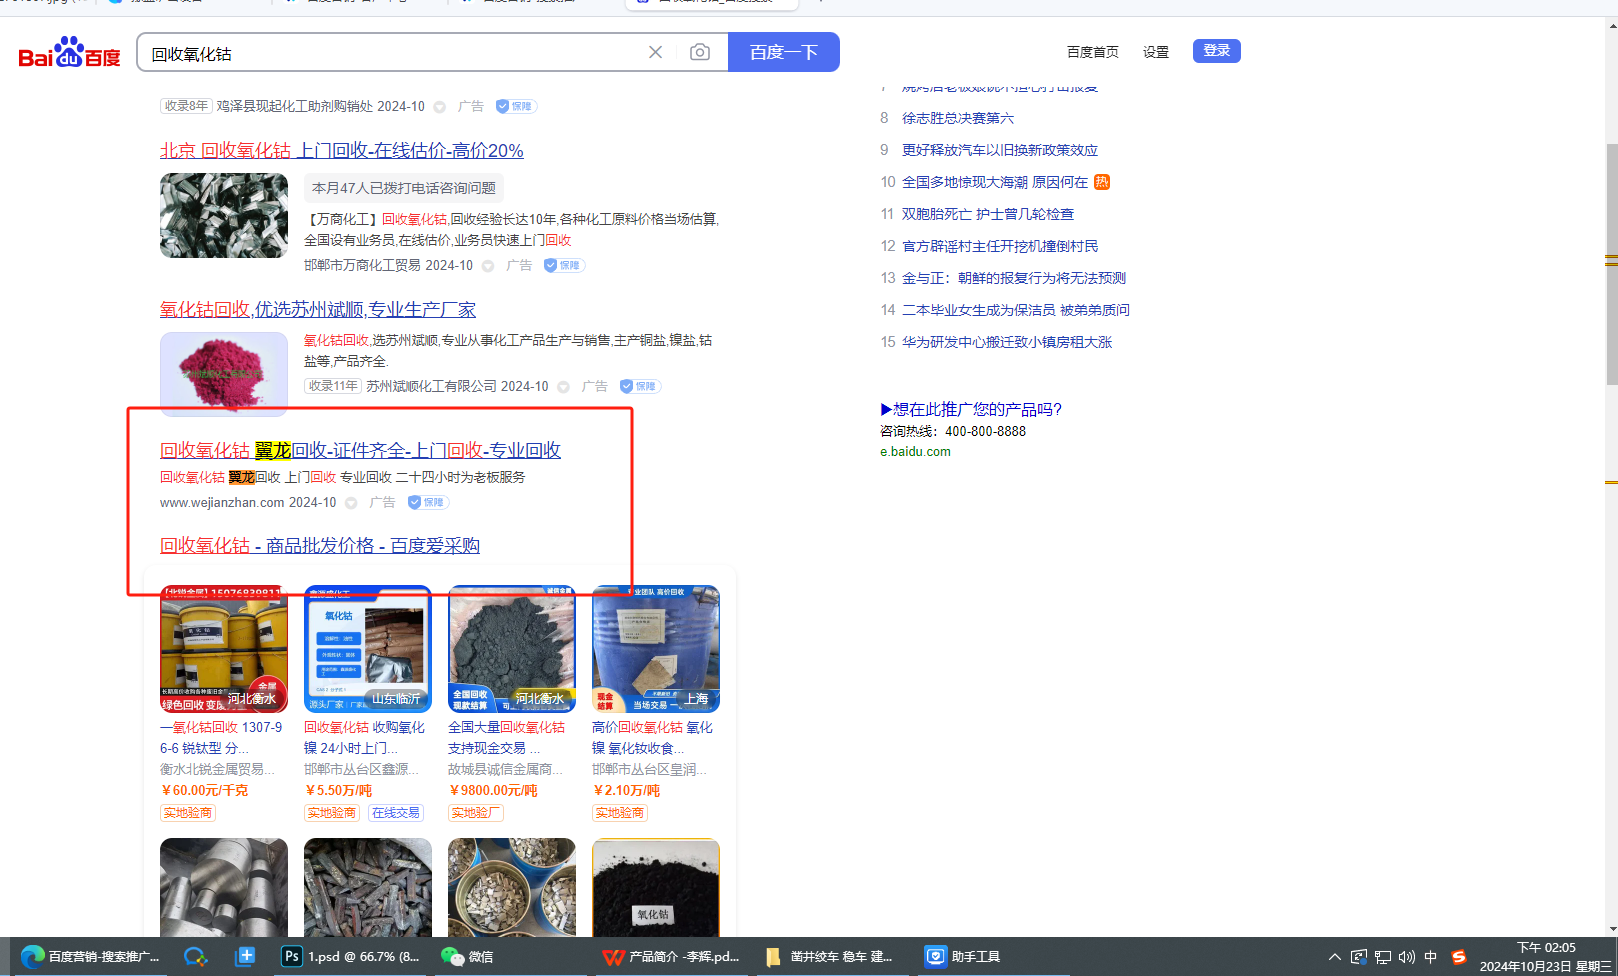1618x976 pixels.
Task: Click the 保障 badge under the wejianzhan.com result
Action: (x=428, y=503)
